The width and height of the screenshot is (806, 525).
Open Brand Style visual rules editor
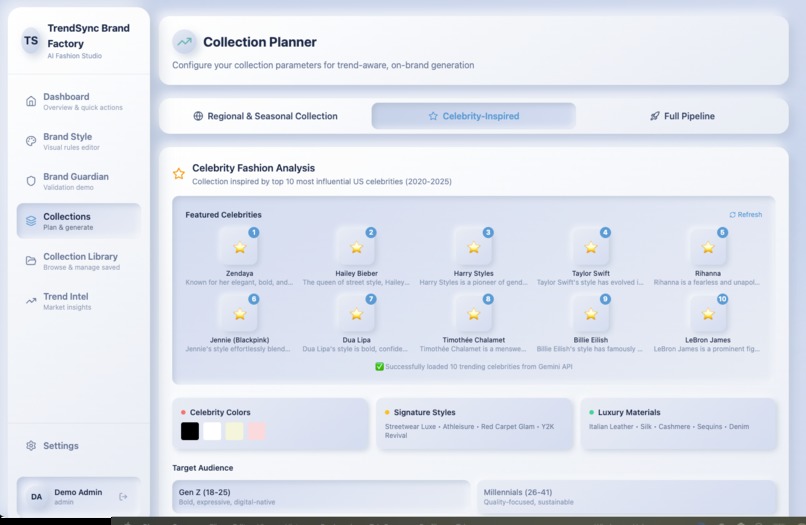[79, 141]
